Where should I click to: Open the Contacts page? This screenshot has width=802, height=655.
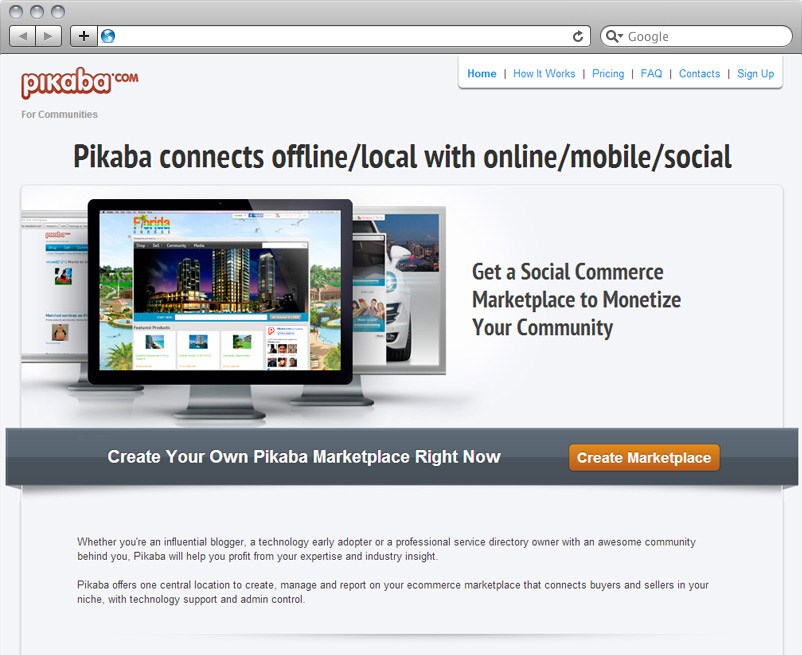tap(699, 74)
